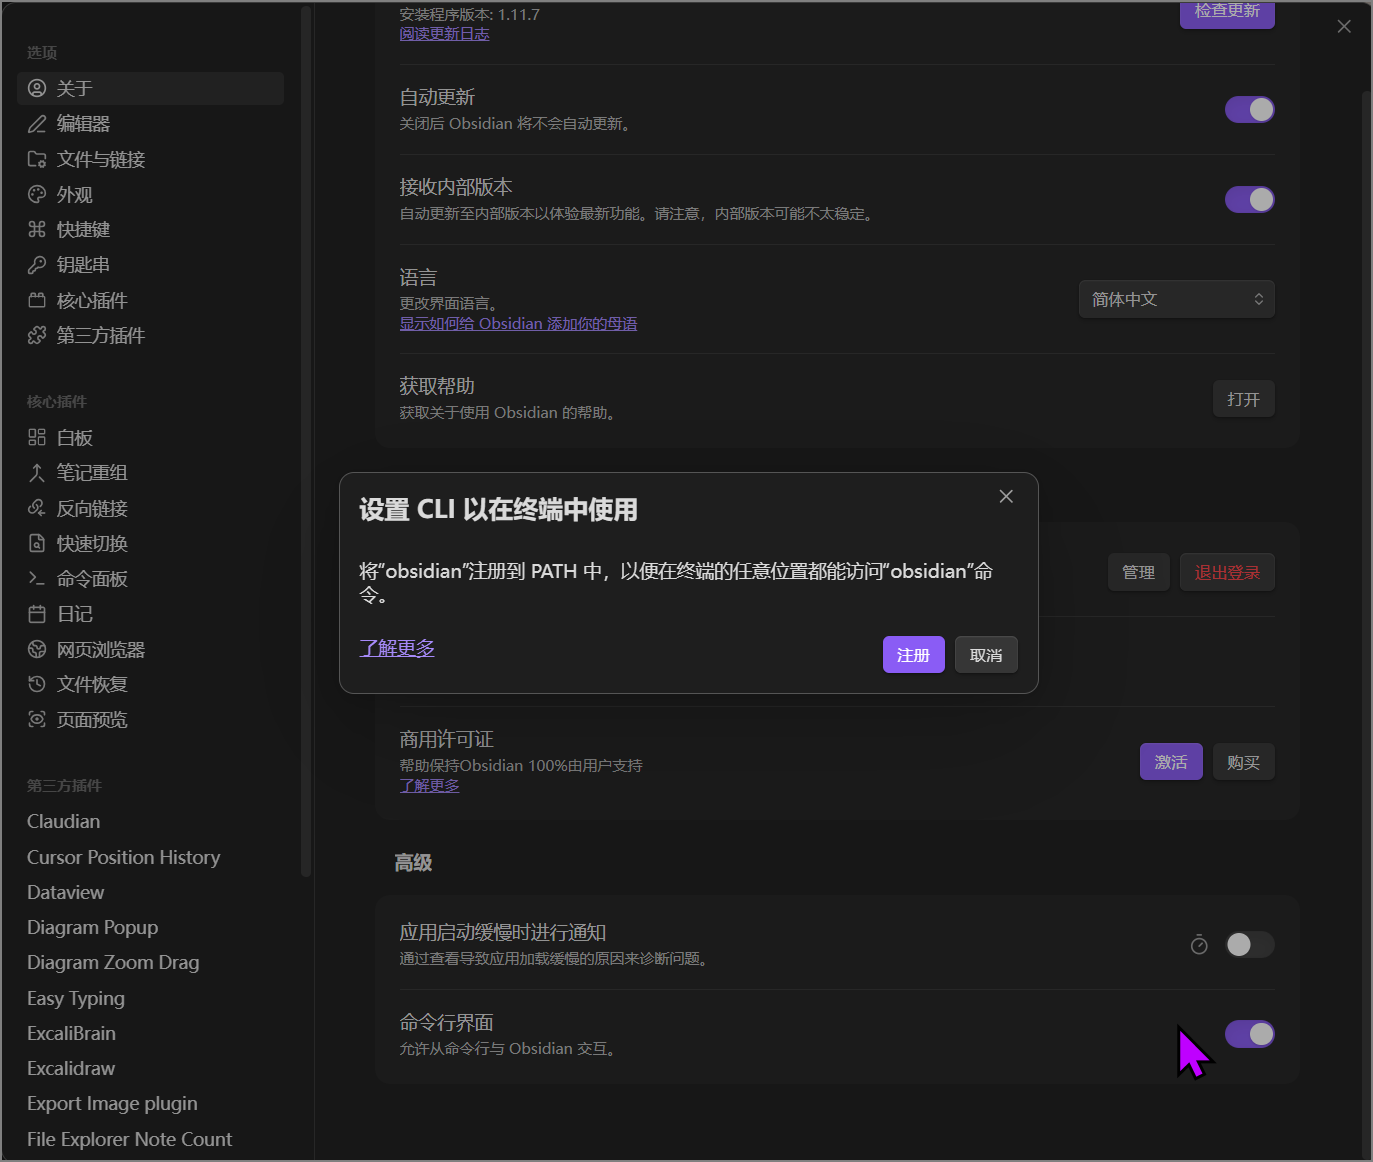The image size is (1373, 1162).
Task: Click the 反向链接 link icon
Action: pos(37,508)
